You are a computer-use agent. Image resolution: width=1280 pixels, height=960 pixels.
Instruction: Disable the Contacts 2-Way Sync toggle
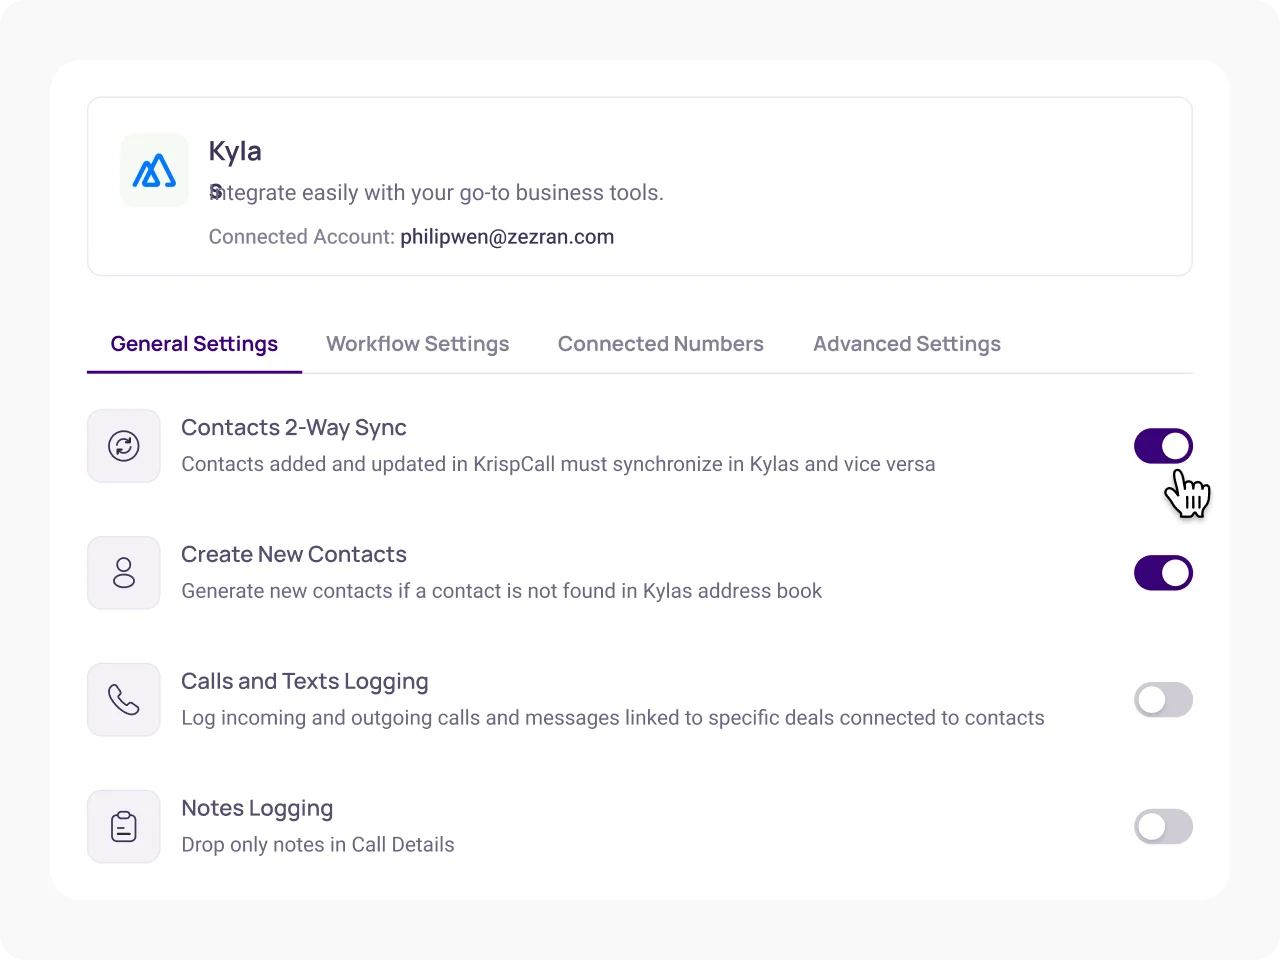(1163, 446)
